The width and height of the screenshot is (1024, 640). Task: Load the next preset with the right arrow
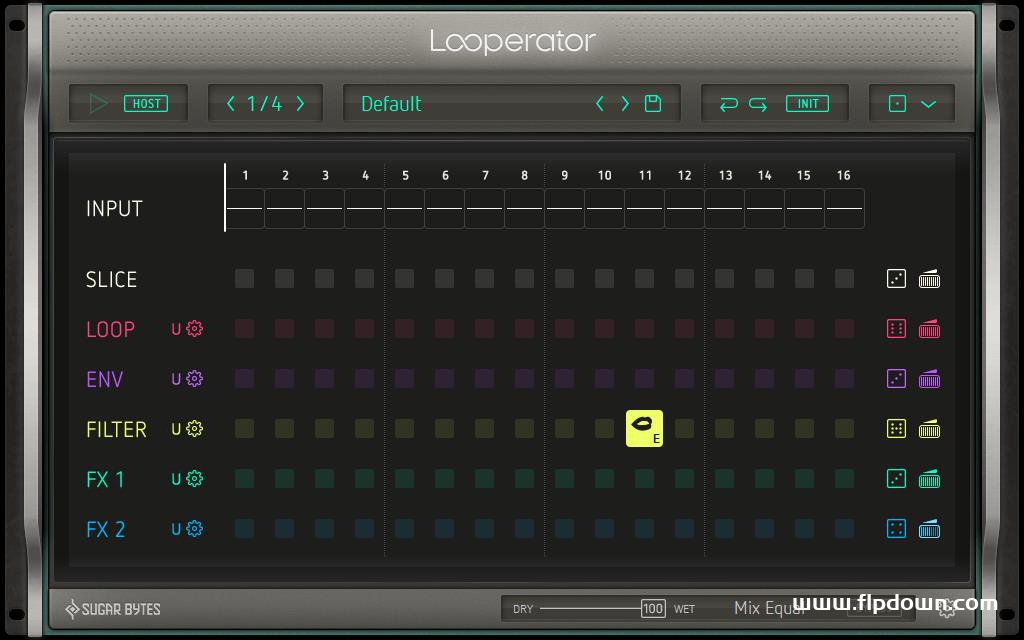click(625, 103)
